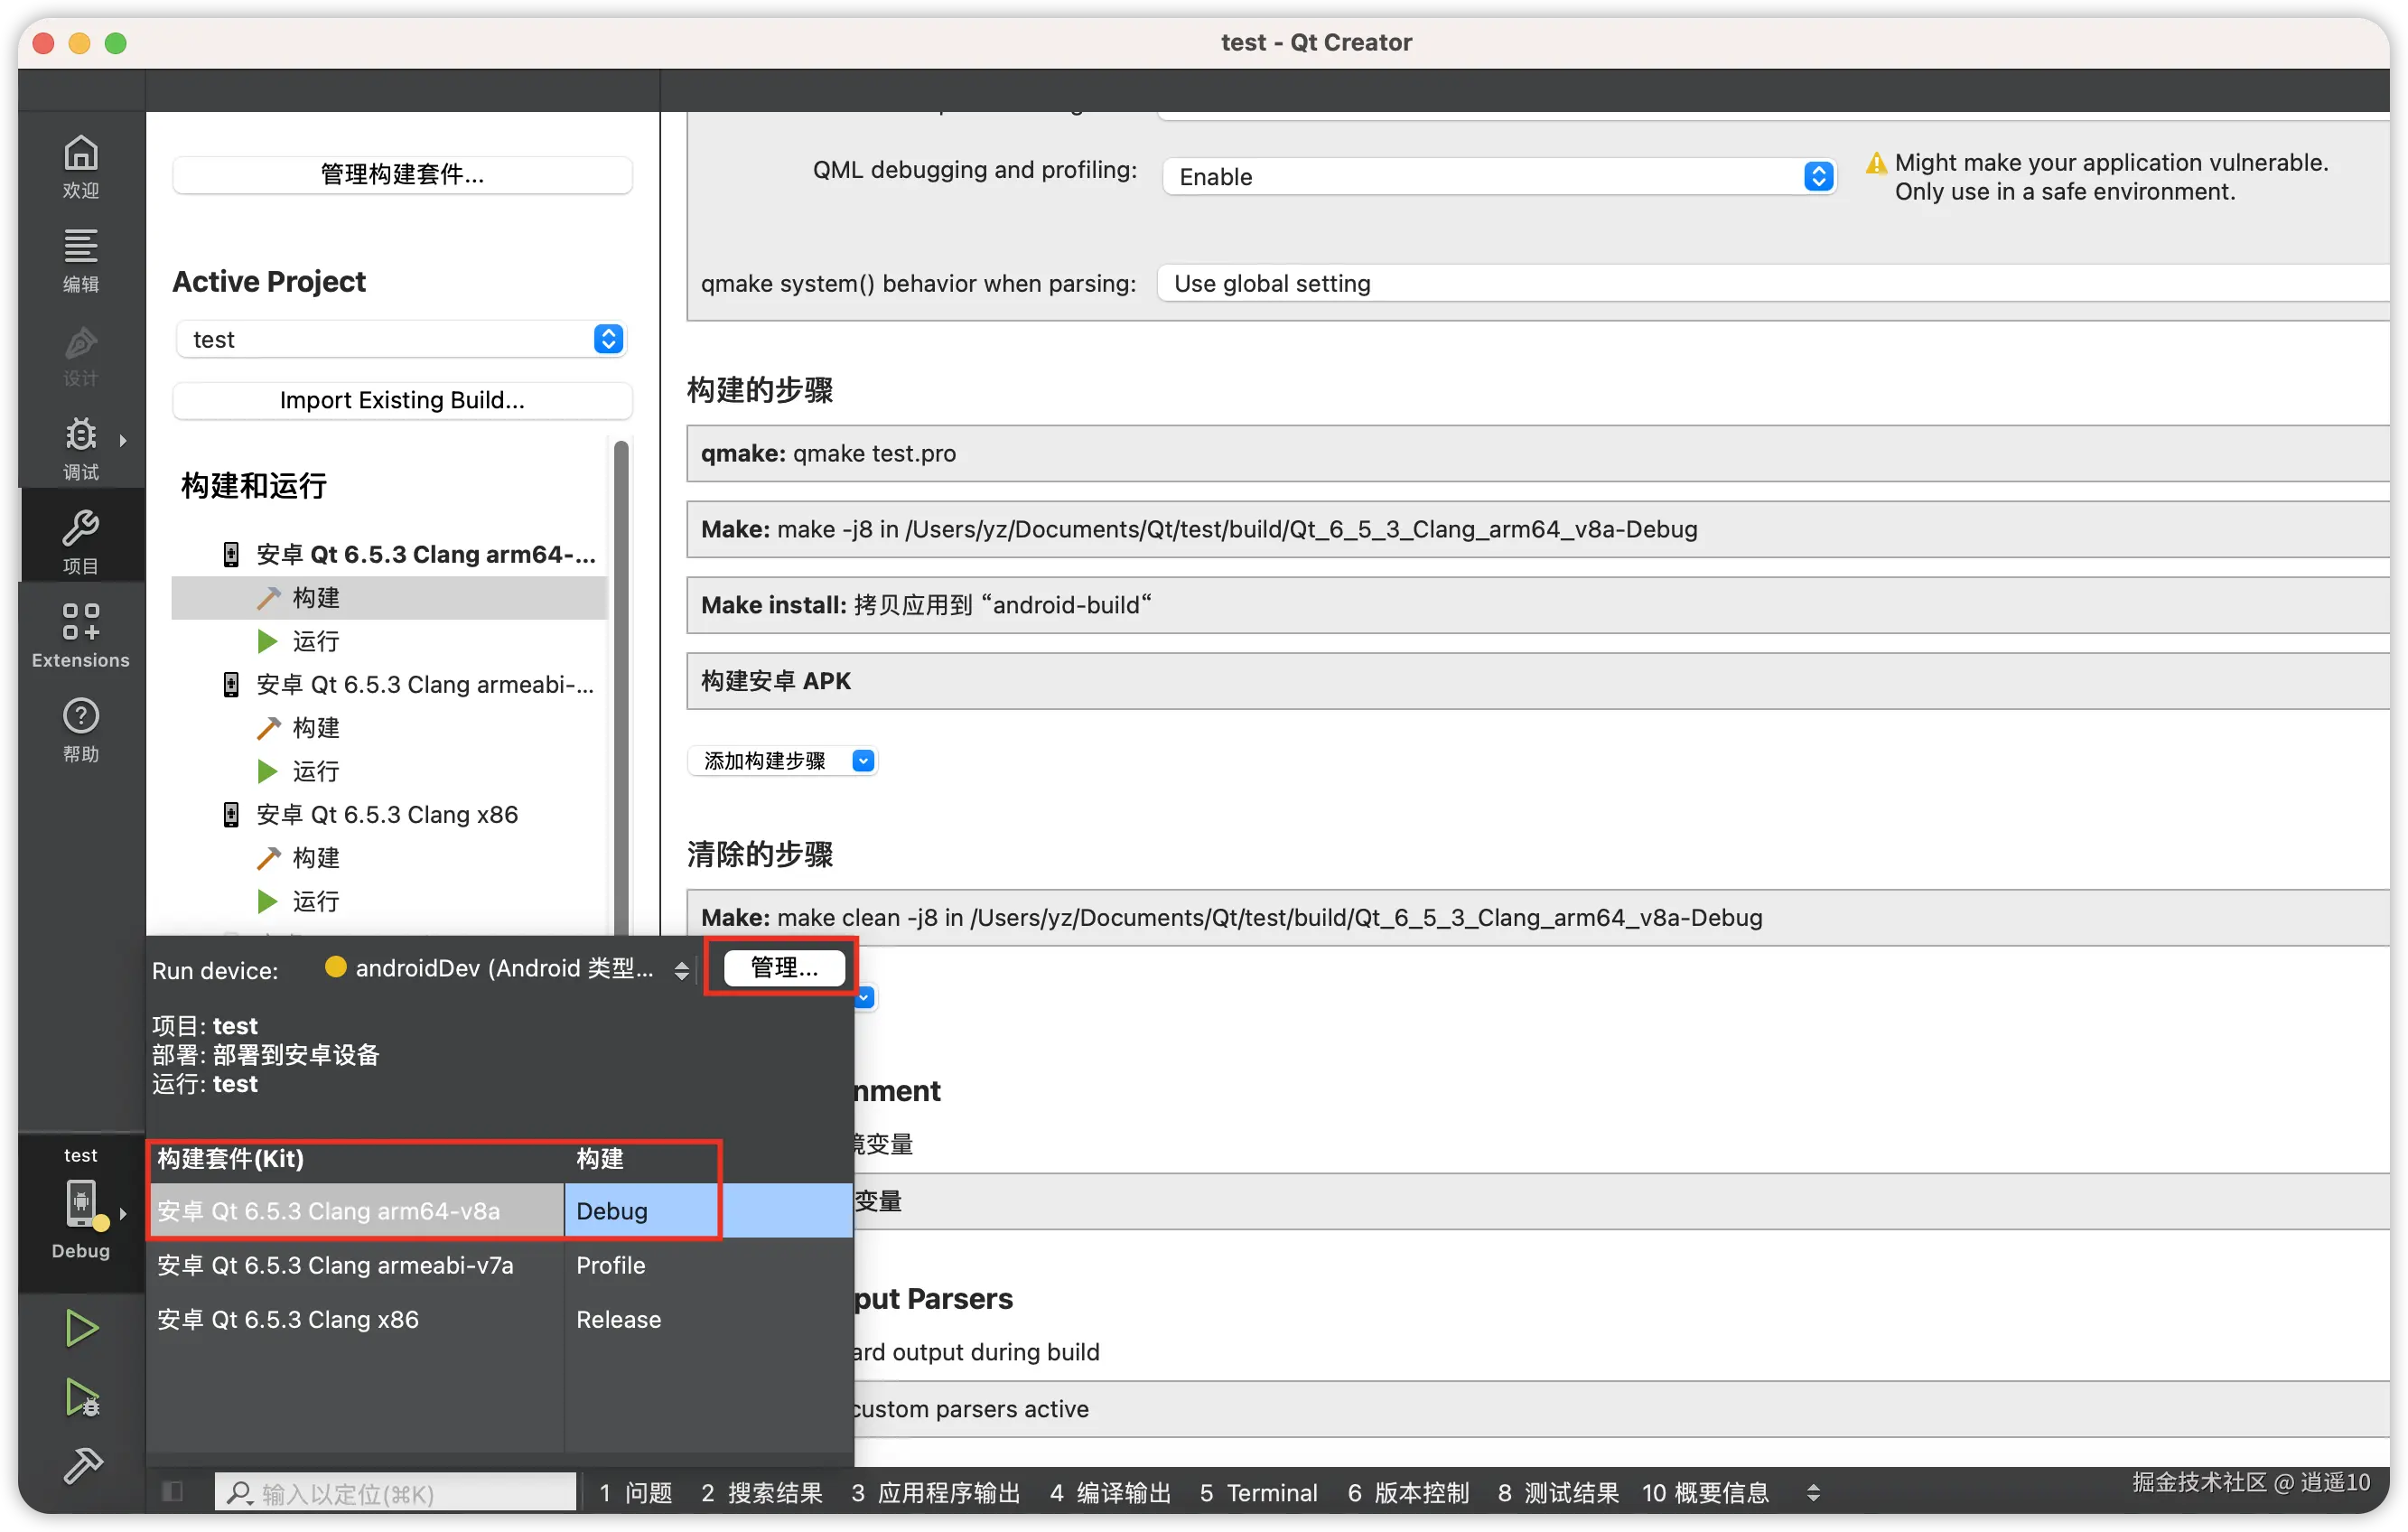The height and width of the screenshot is (1532, 2408).
Task: Open the Active Project test dropdown
Action: (x=400, y=339)
